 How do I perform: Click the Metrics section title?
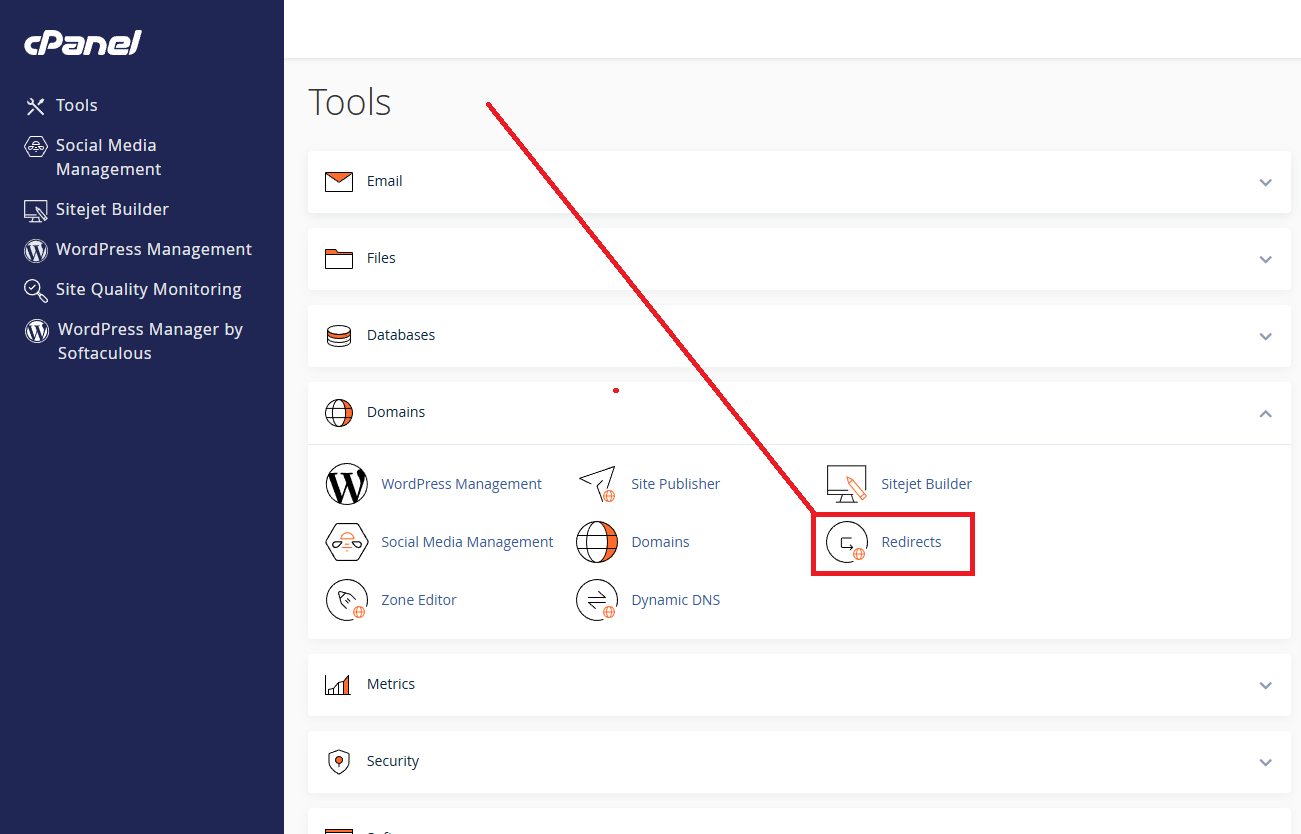(x=391, y=684)
